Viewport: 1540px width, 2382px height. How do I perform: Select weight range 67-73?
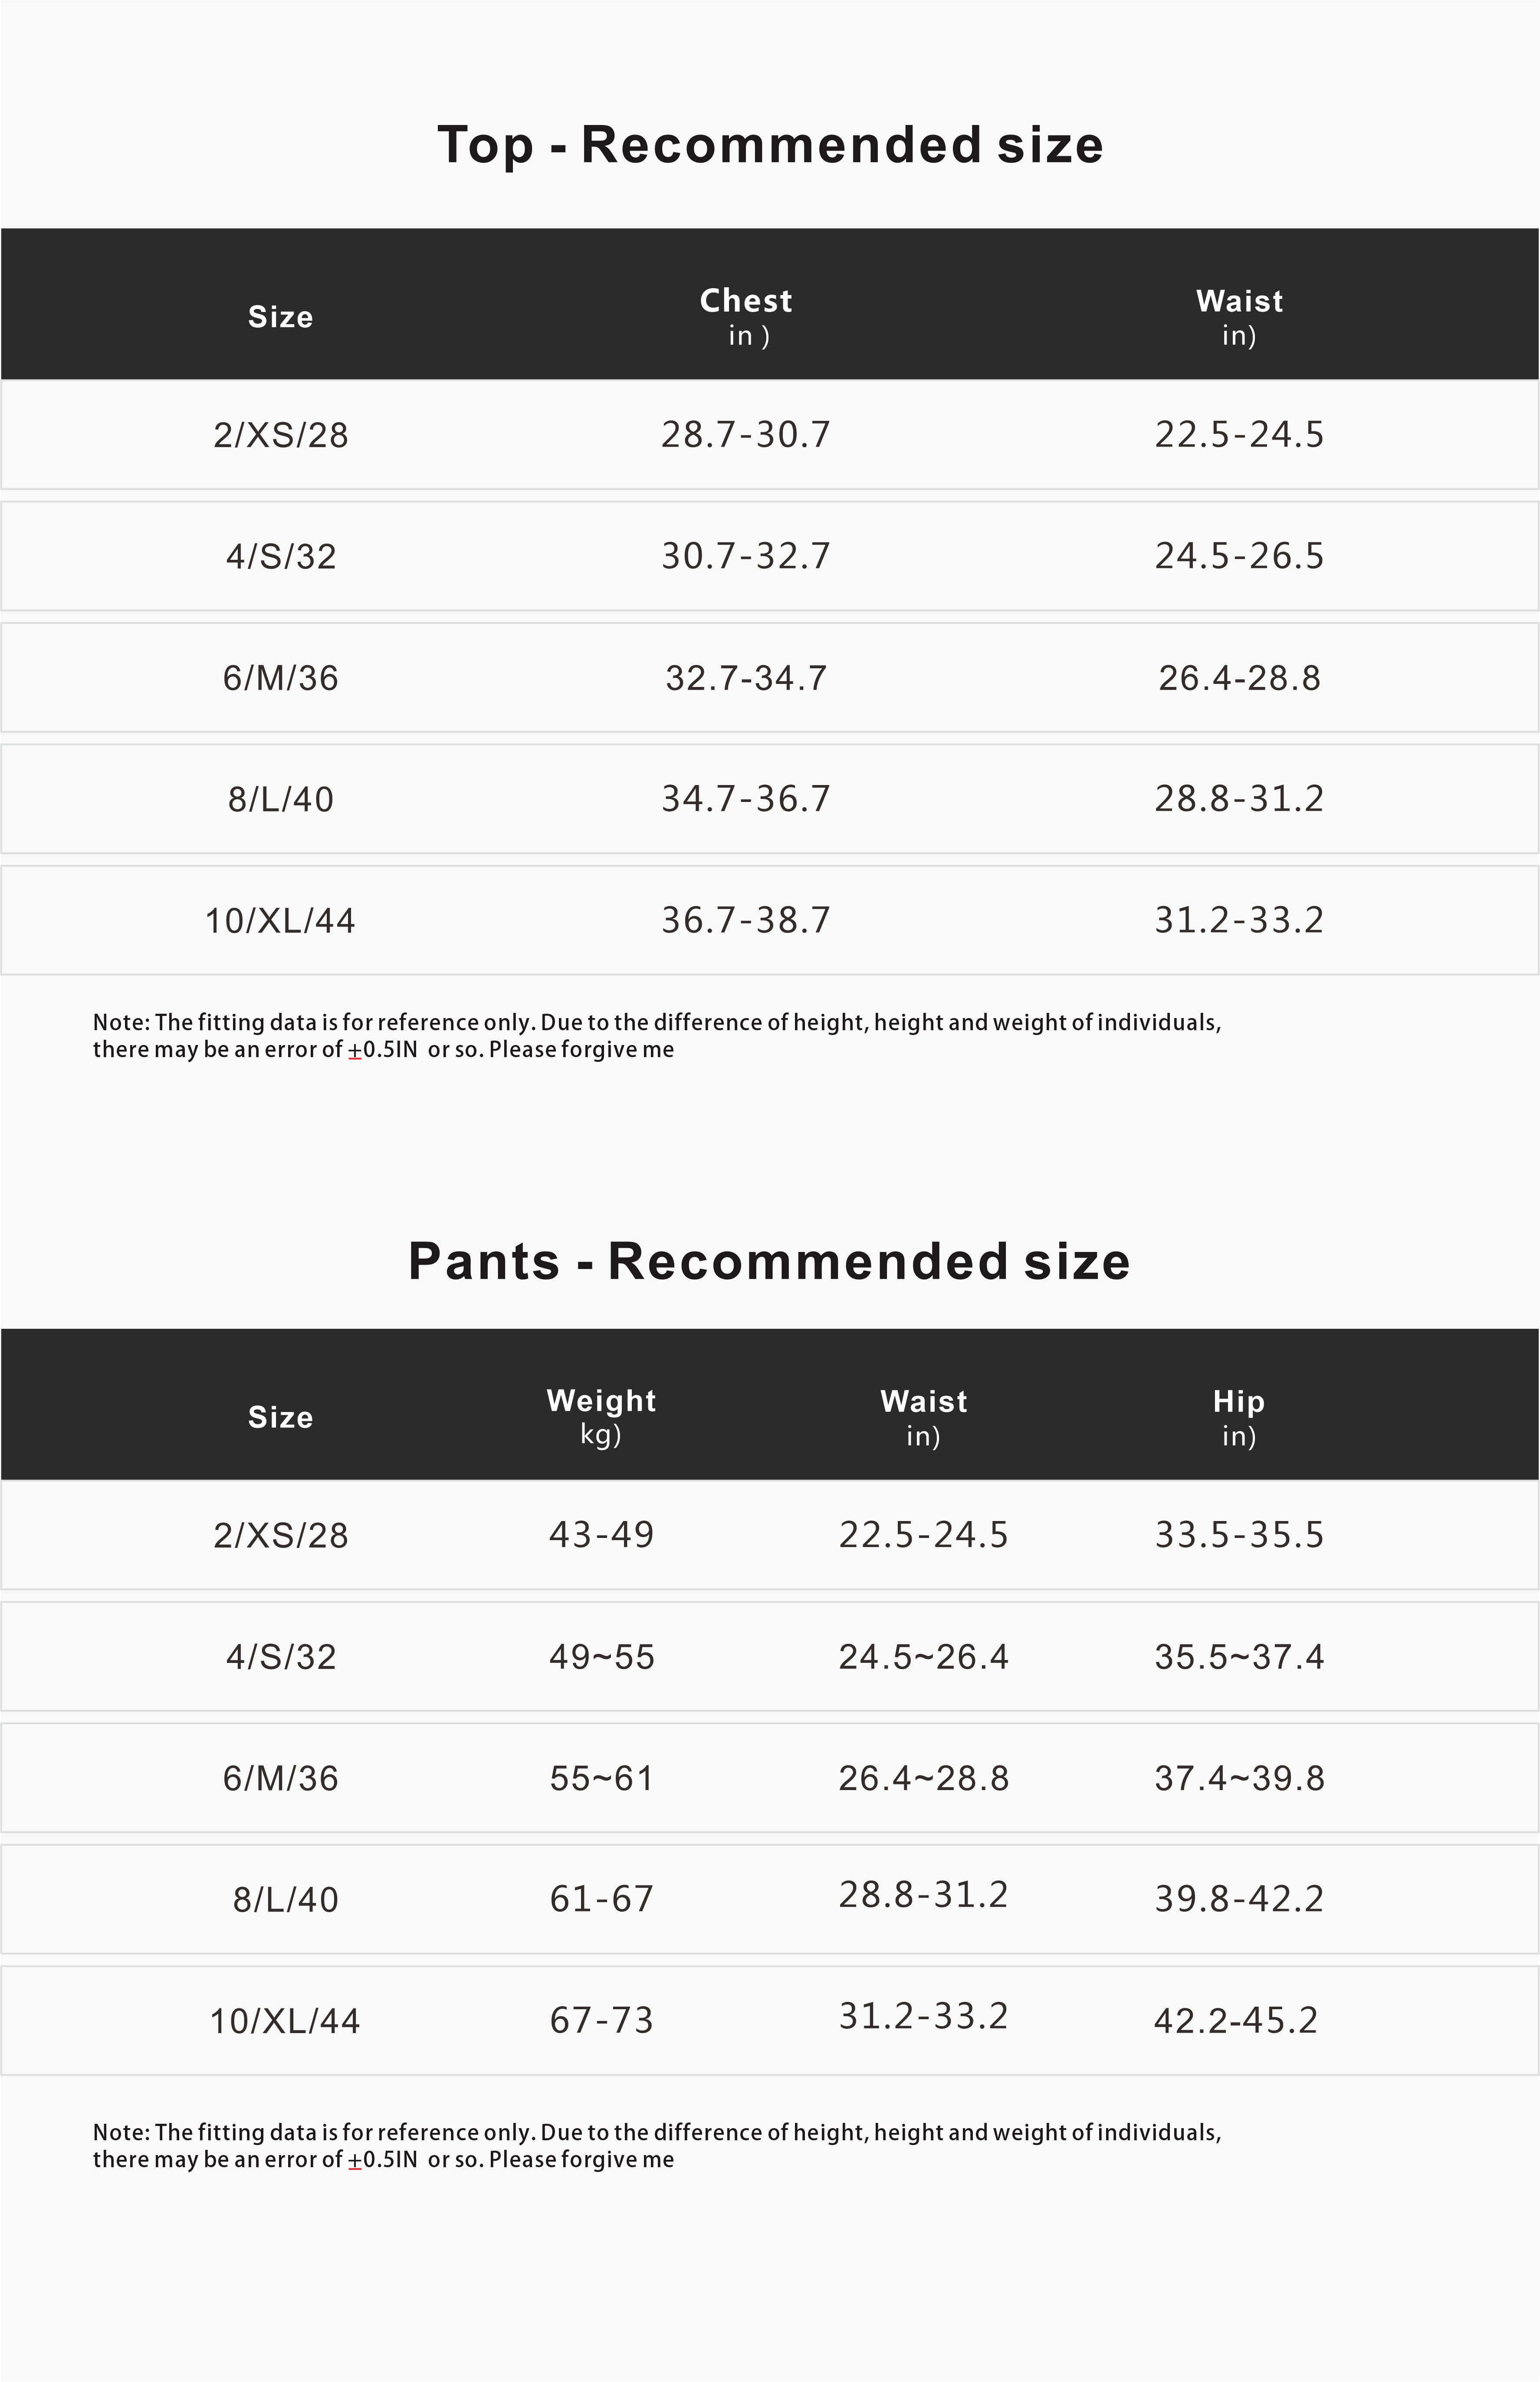pyautogui.click(x=601, y=2020)
